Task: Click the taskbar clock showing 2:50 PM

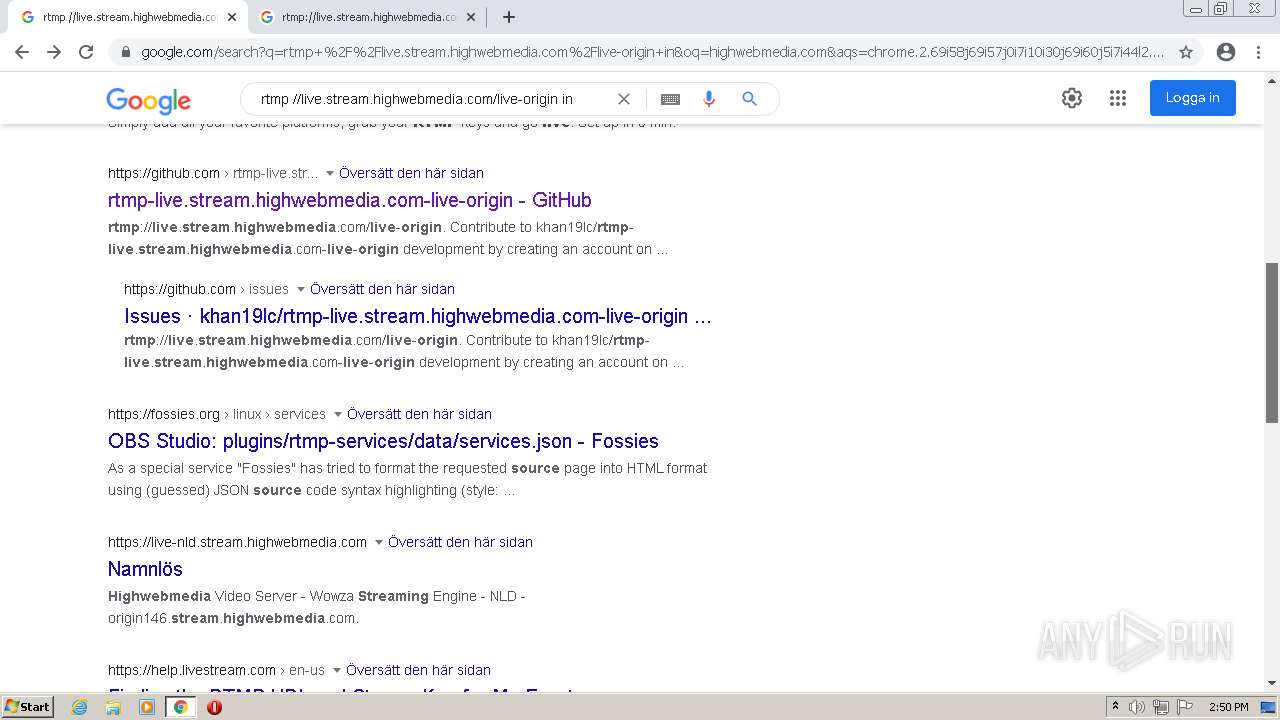Action: [x=1228, y=707]
